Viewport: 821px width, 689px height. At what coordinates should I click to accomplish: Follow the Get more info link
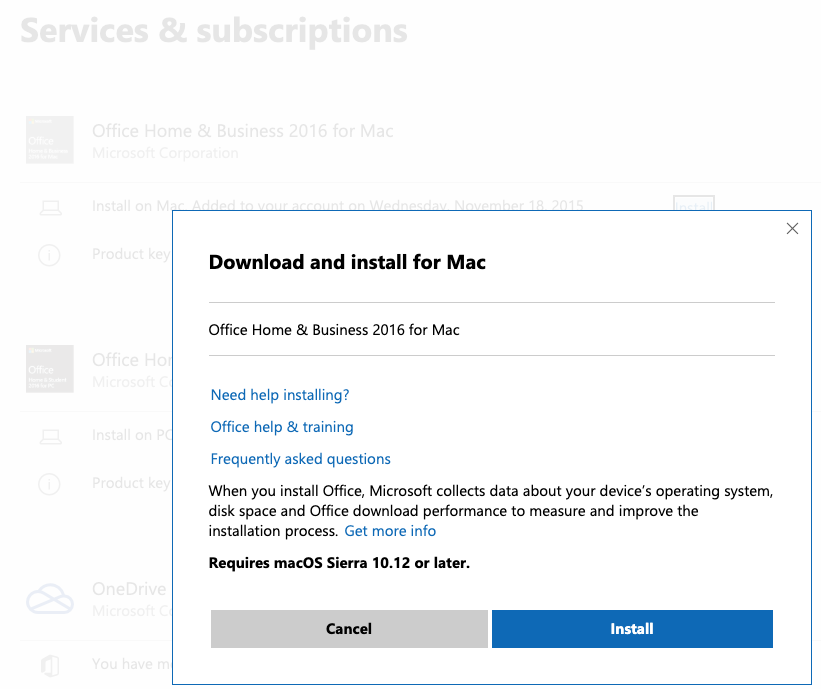tap(390, 531)
